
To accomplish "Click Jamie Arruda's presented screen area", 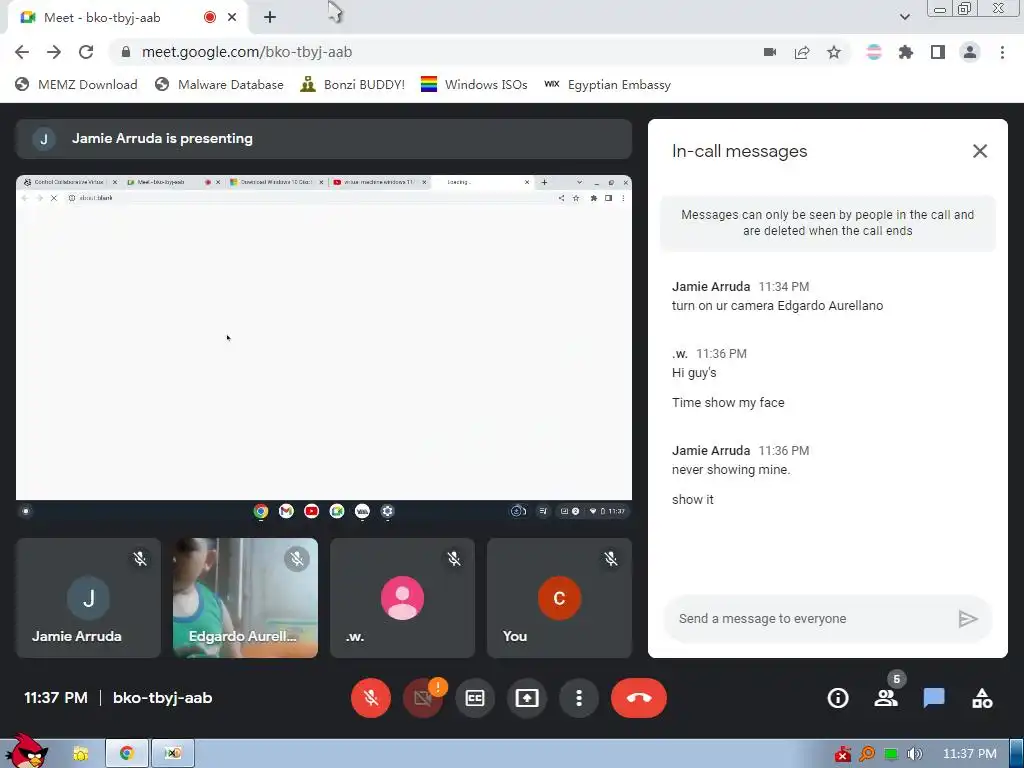I will coord(324,348).
